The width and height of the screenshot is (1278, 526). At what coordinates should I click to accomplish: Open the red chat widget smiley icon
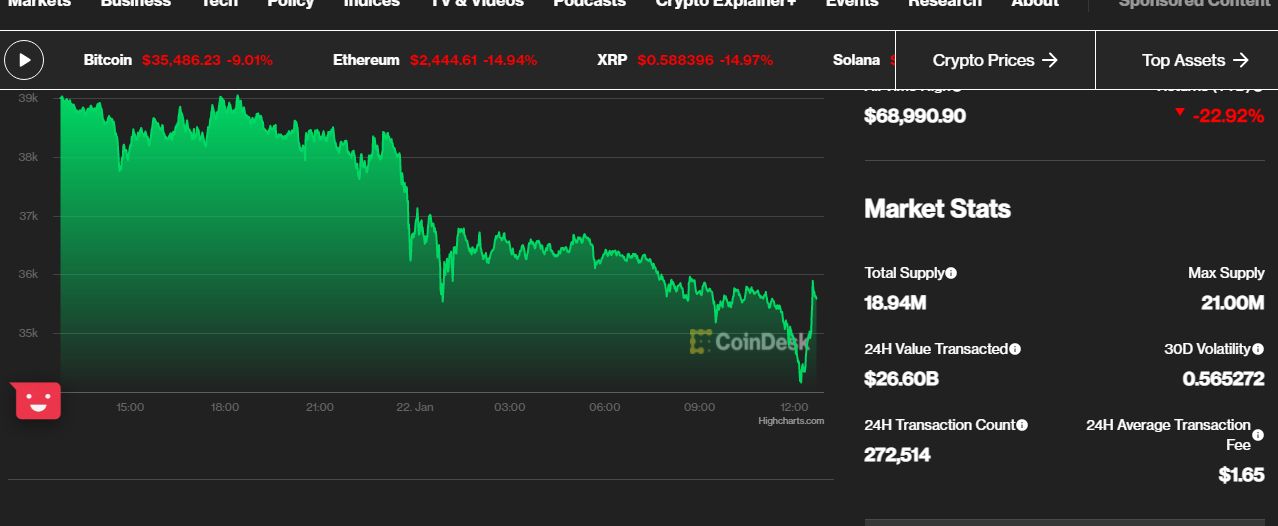[x=38, y=401]
